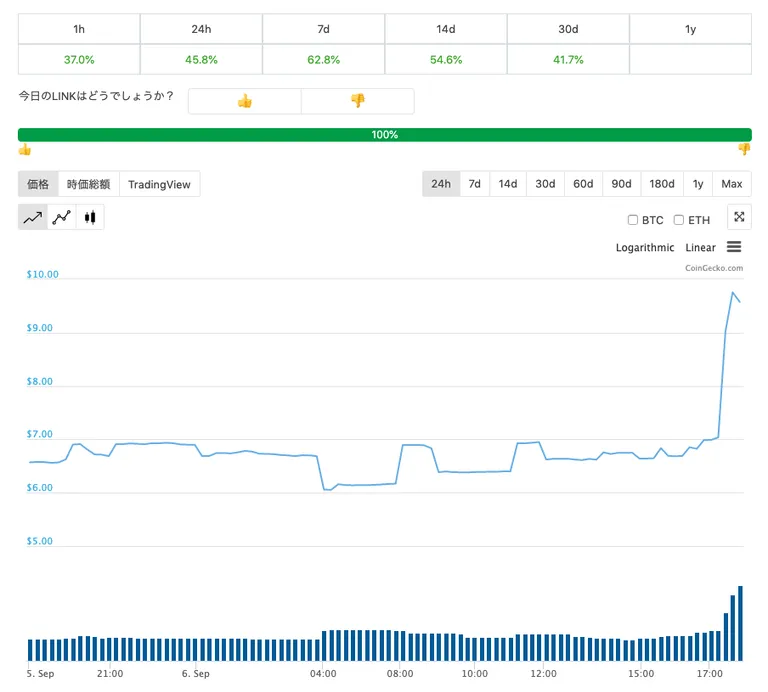Vote thumbs up for LINK today
Screen dimensions: 768x692
(244, 101)
